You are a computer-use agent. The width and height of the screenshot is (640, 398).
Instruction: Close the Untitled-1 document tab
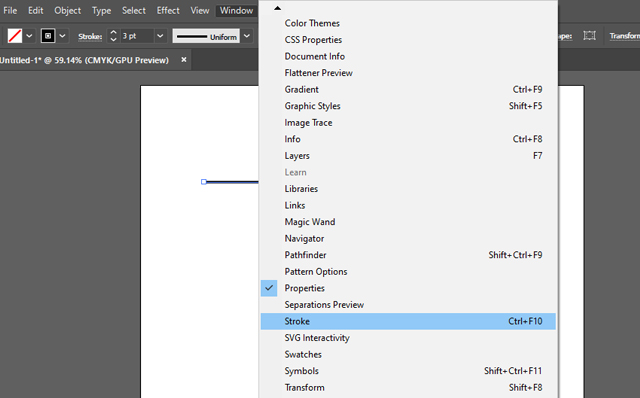184,60
